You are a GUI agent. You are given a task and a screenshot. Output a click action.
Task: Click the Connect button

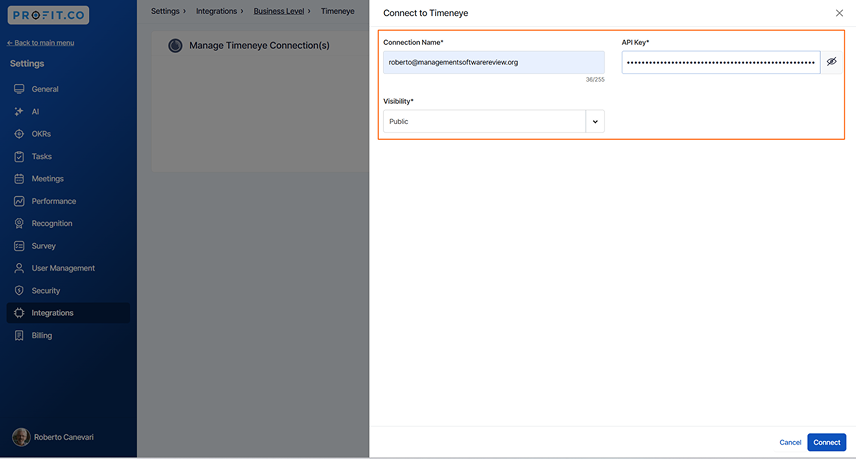pos(827,442)
